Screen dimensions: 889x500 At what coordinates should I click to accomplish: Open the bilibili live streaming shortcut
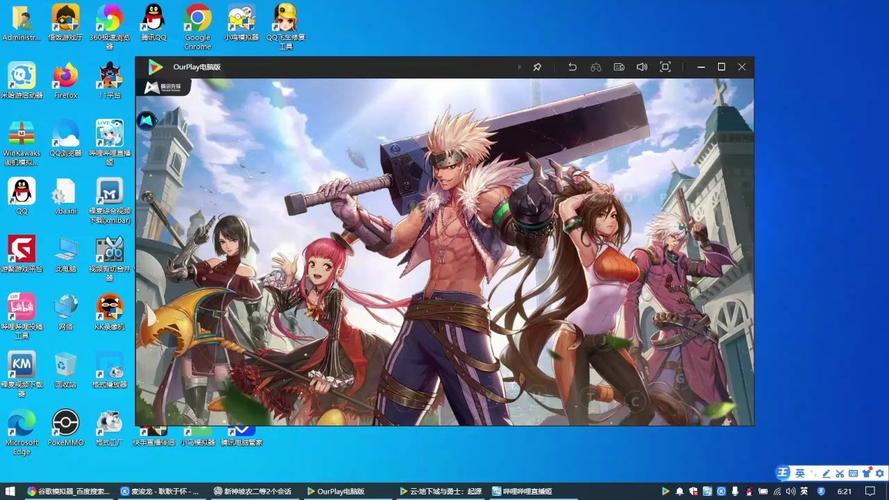[109, 142]
